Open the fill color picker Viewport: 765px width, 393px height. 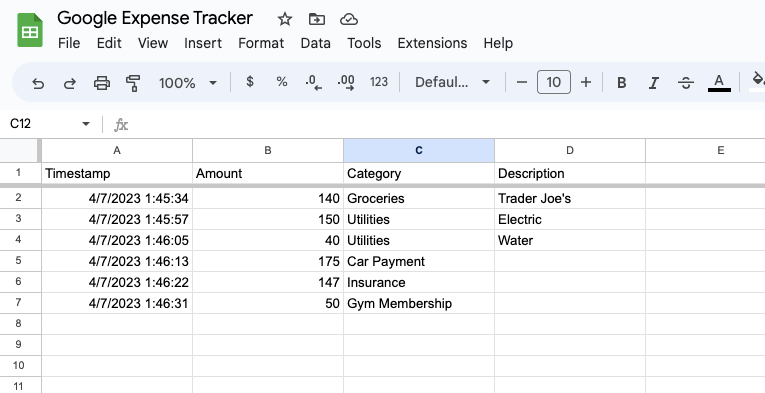(757, 81)
